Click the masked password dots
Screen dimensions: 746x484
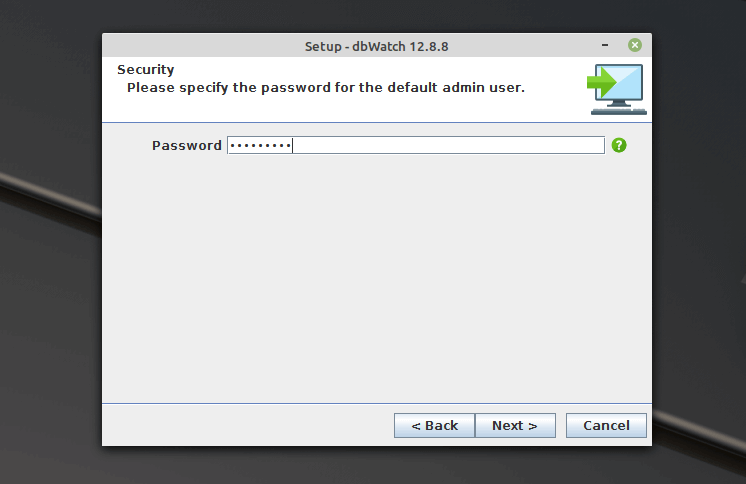coord(259,146)
